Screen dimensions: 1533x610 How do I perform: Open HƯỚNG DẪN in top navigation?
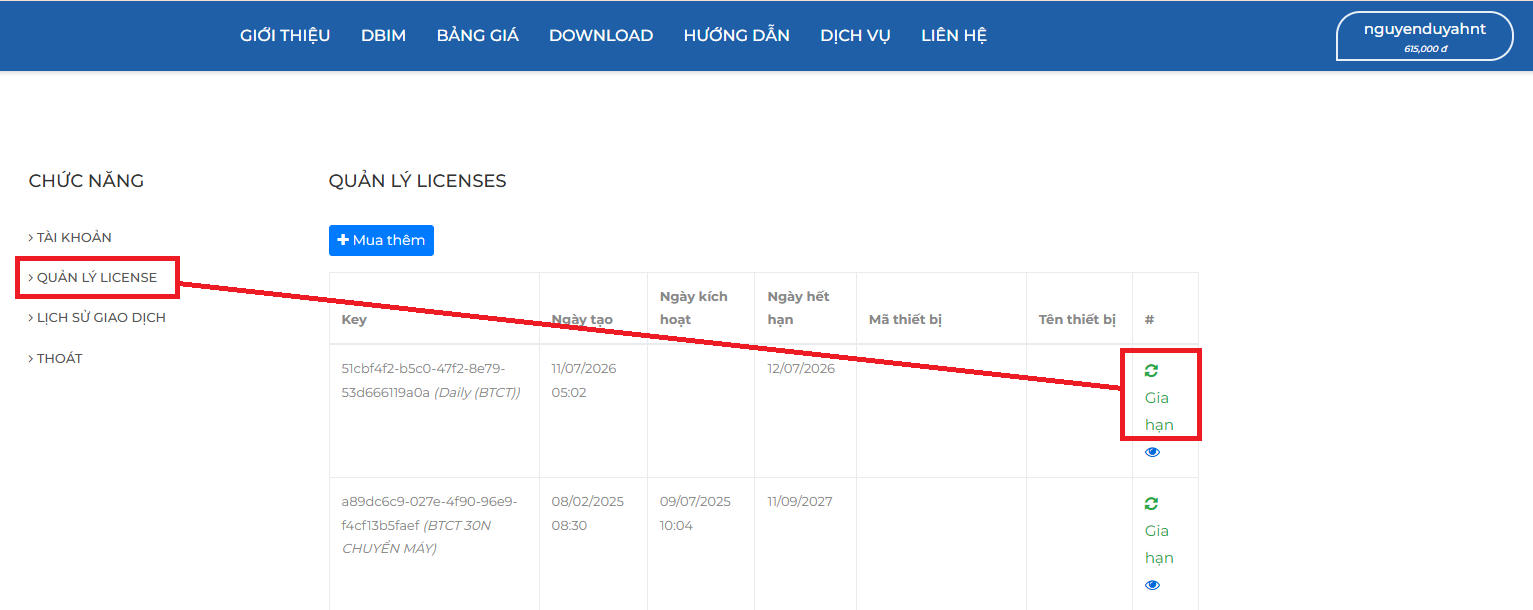click(737, 35)
